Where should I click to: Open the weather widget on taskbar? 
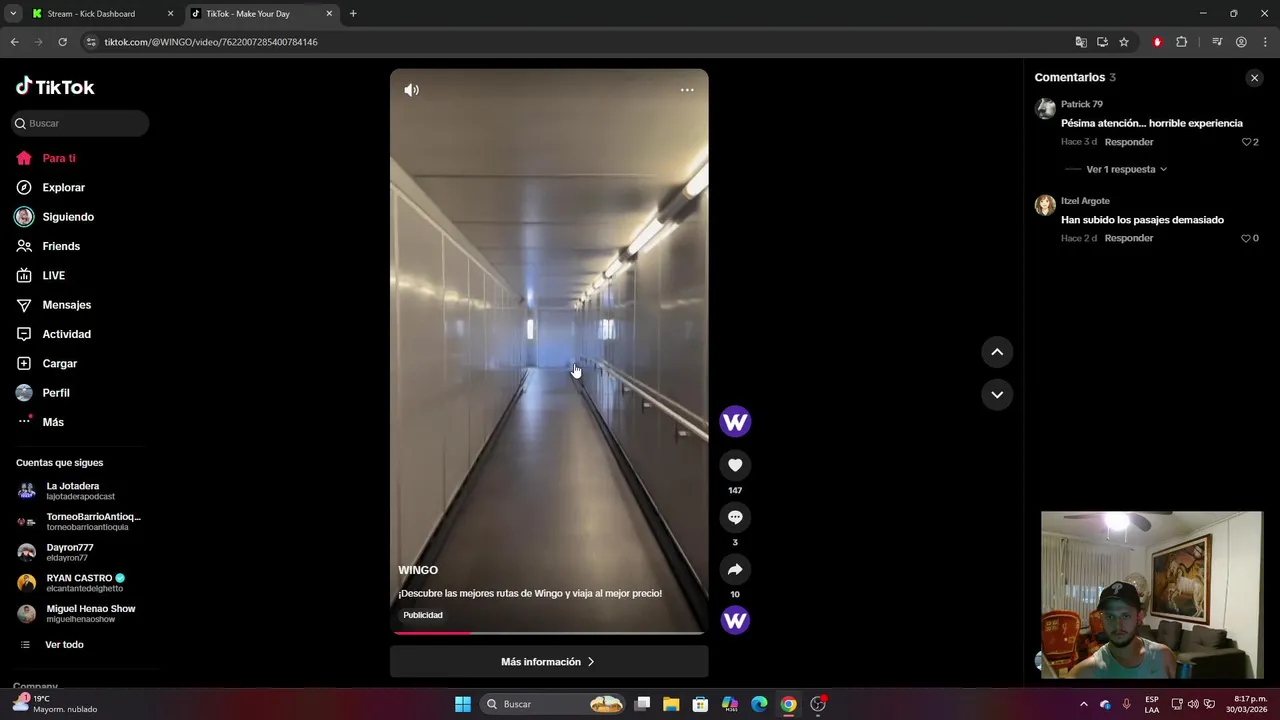tap(56, 704)
